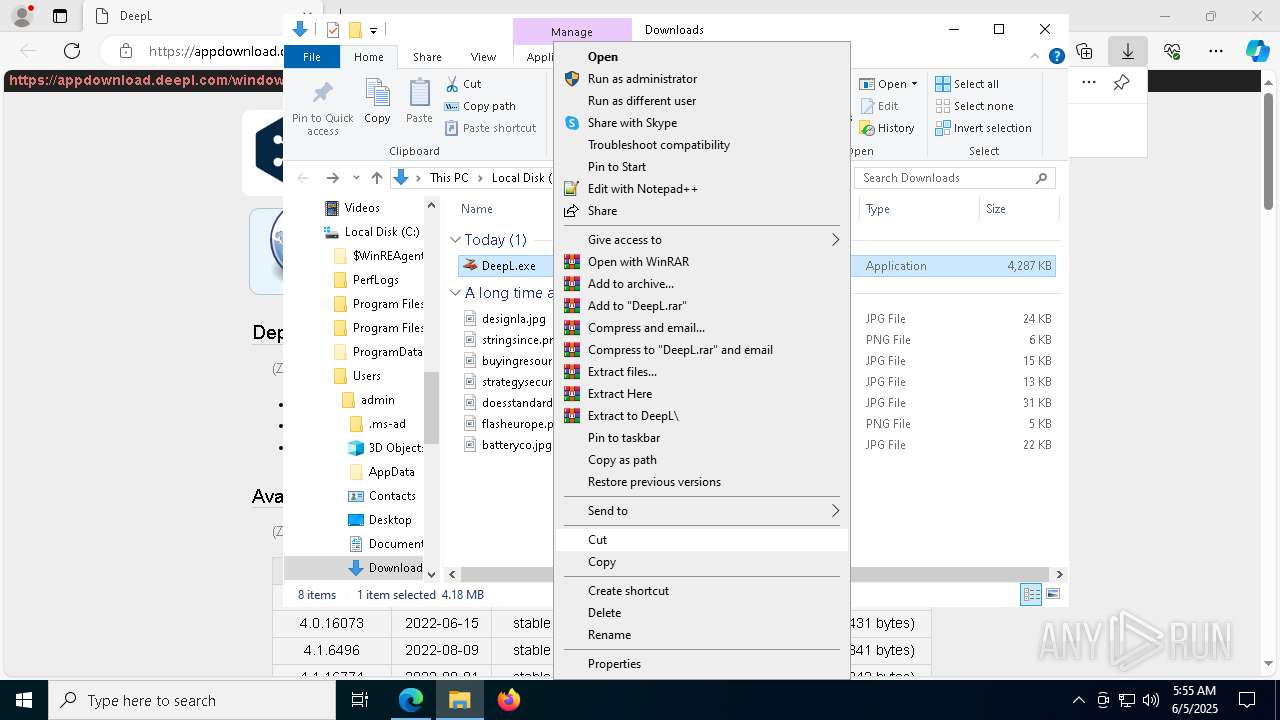Image resolution: width=1280 pixels, height=720 pixels.
Task: Choose Run as administrator
Action: point(642,79)
